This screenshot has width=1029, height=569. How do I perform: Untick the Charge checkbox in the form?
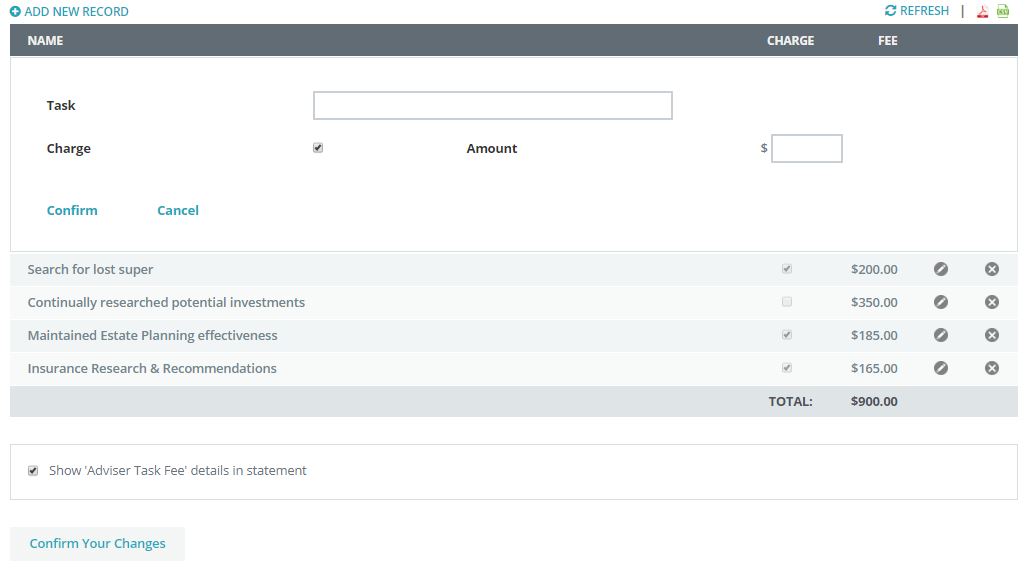pyautogui.click(x=318, y=148)
